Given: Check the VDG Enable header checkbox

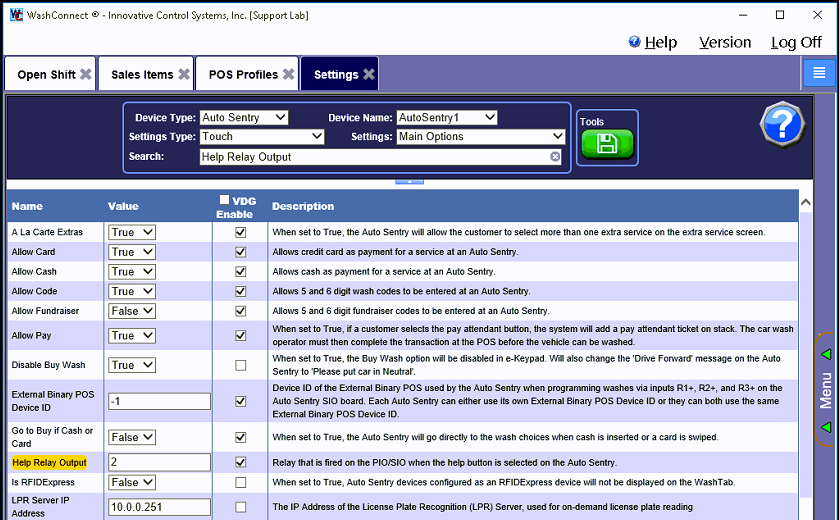Looking at the screenshot, I should click(x=224, y=200).
